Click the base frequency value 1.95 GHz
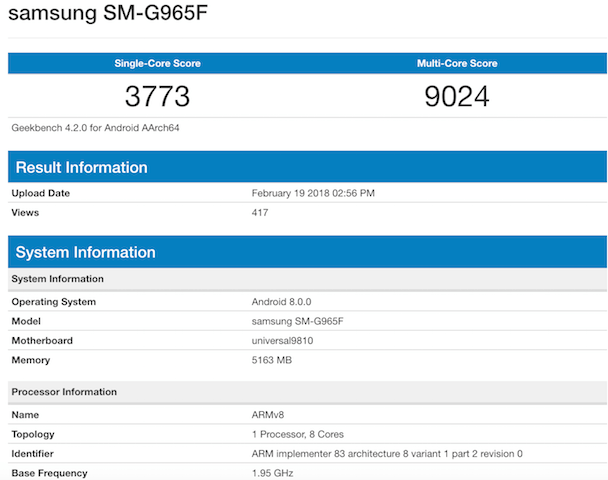This screenshot has height=480, width=608. point(273,473)
